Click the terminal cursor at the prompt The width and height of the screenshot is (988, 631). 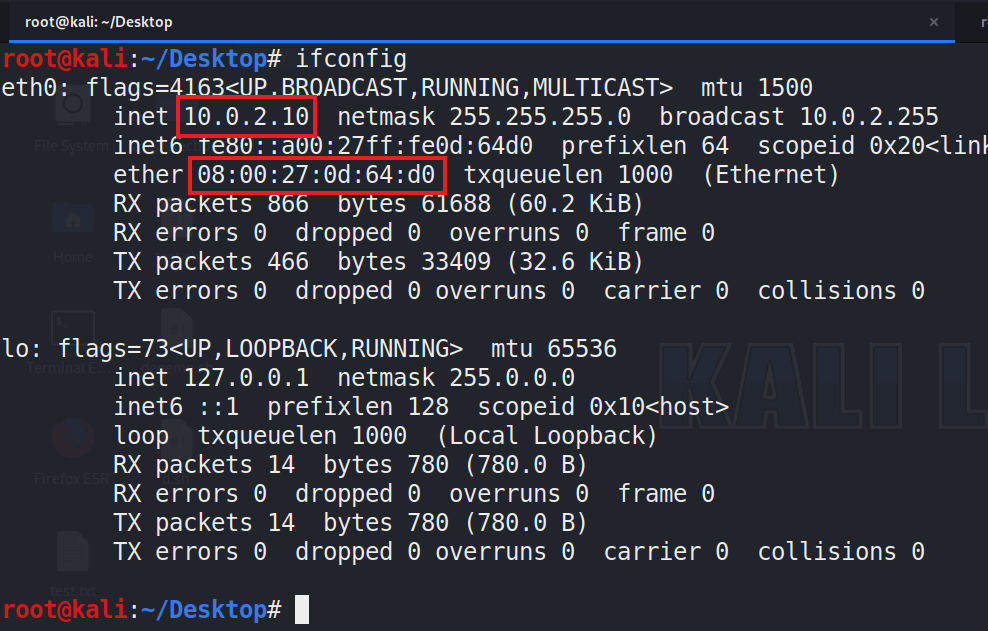pos(302,609)
